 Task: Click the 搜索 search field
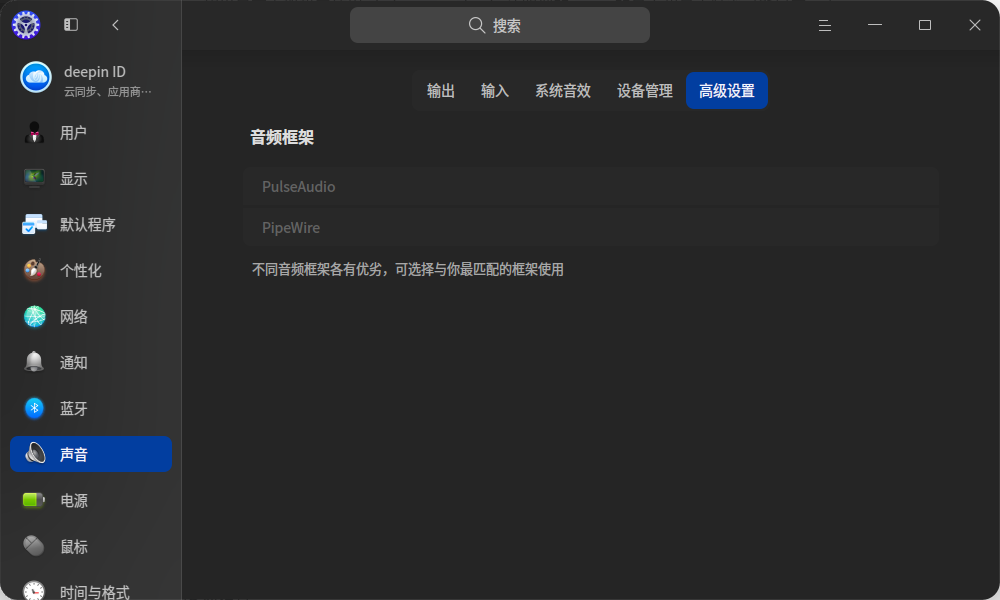(499, 25)
